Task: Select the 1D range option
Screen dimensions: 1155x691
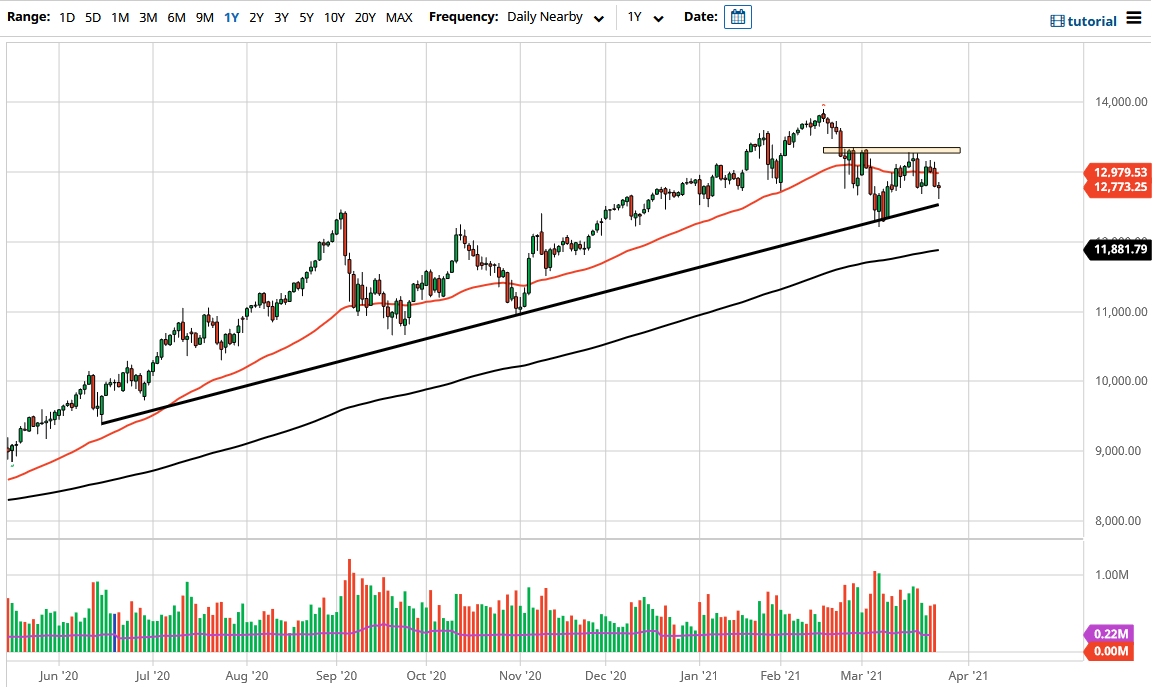Action: point(67,17)
